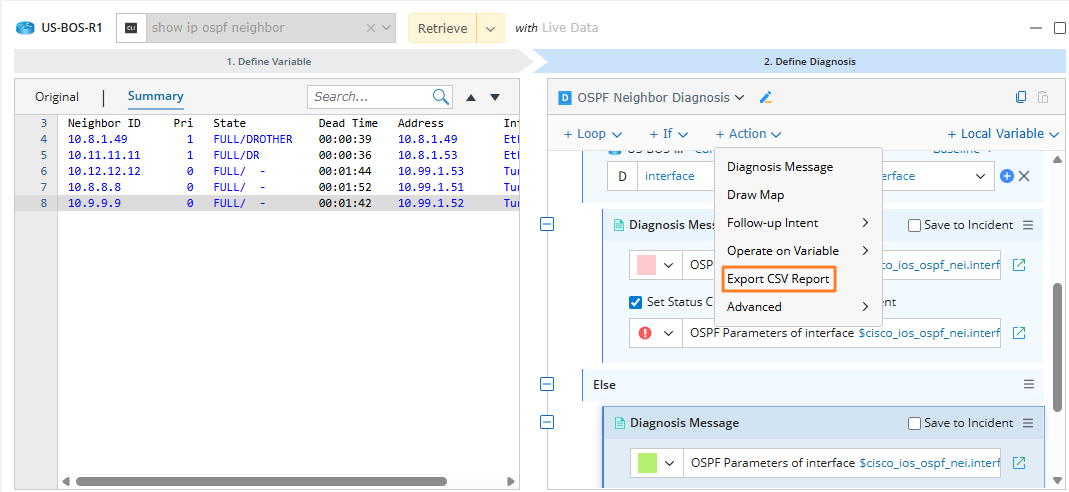The image size is (1069, 492).
Task: Open the Retrieve options dropdown arrow
Action: click(x=490, y=28)
